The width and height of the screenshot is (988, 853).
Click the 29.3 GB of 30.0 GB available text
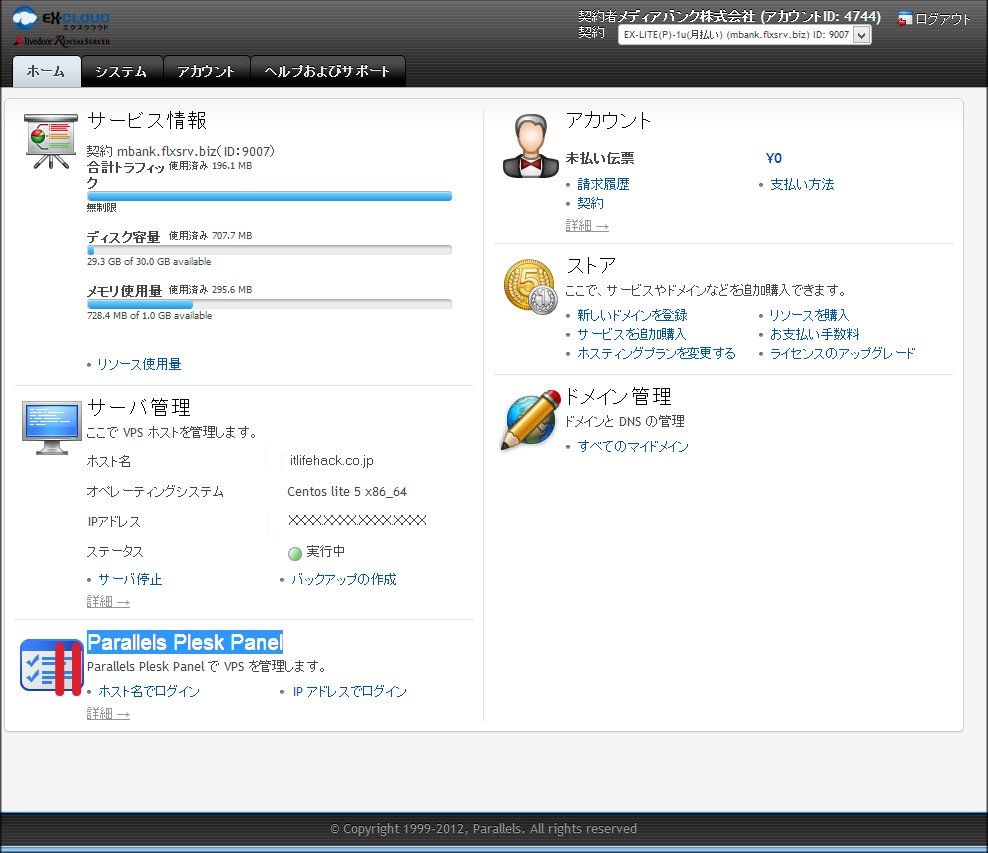click(x=149, y=261)
